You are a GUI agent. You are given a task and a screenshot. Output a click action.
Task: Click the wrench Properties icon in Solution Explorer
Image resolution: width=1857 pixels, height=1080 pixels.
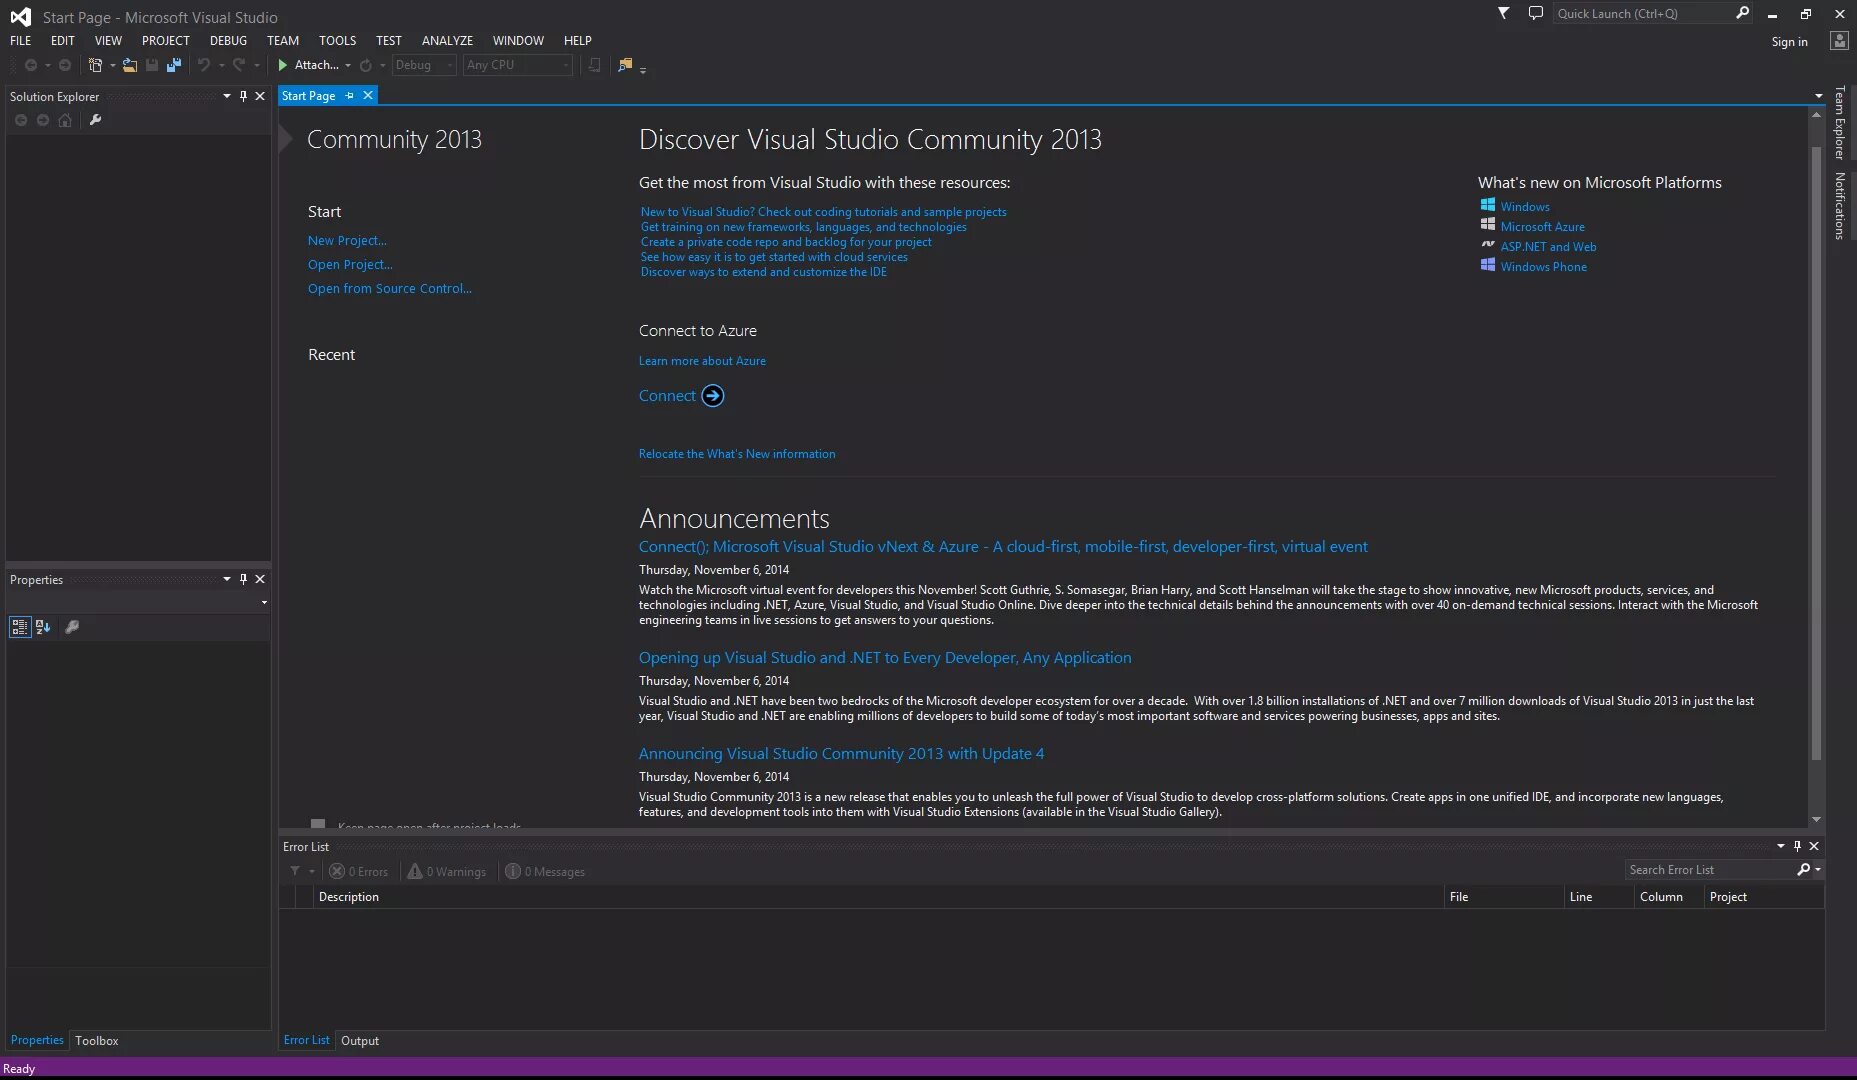click(95, 120)
